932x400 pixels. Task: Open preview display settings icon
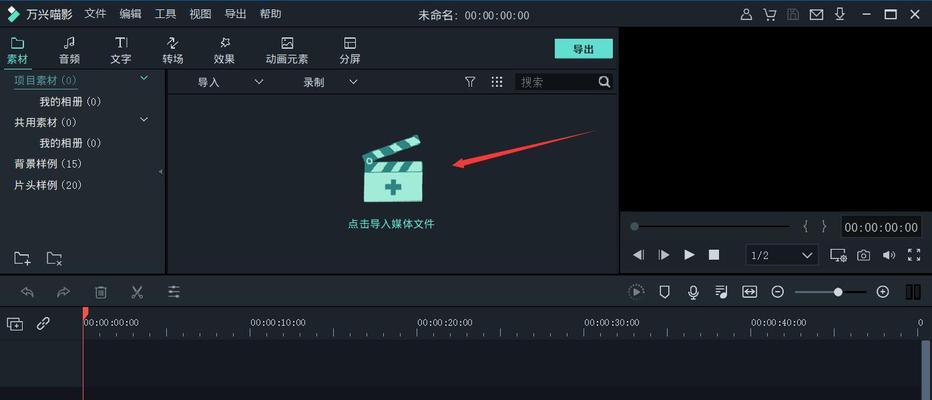[838, 256]
